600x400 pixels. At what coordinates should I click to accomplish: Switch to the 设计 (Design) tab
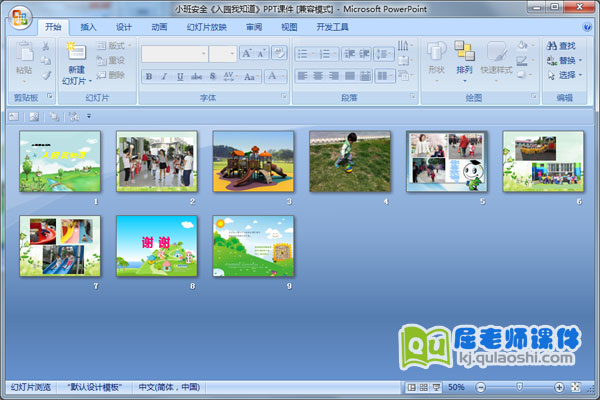[x=124, y=27]
